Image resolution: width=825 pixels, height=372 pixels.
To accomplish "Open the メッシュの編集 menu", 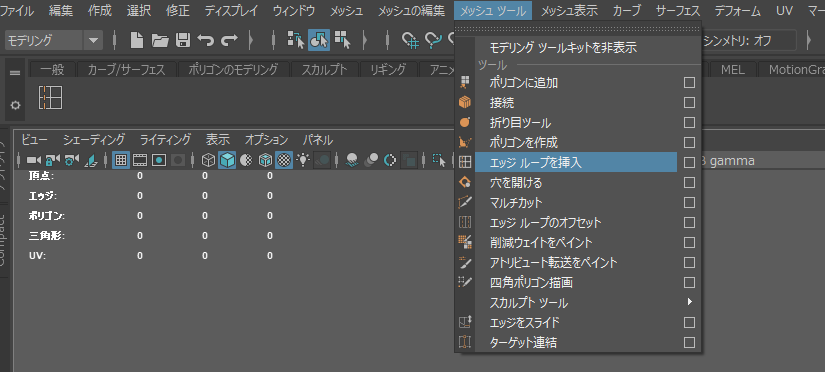I will pos(411,10).
